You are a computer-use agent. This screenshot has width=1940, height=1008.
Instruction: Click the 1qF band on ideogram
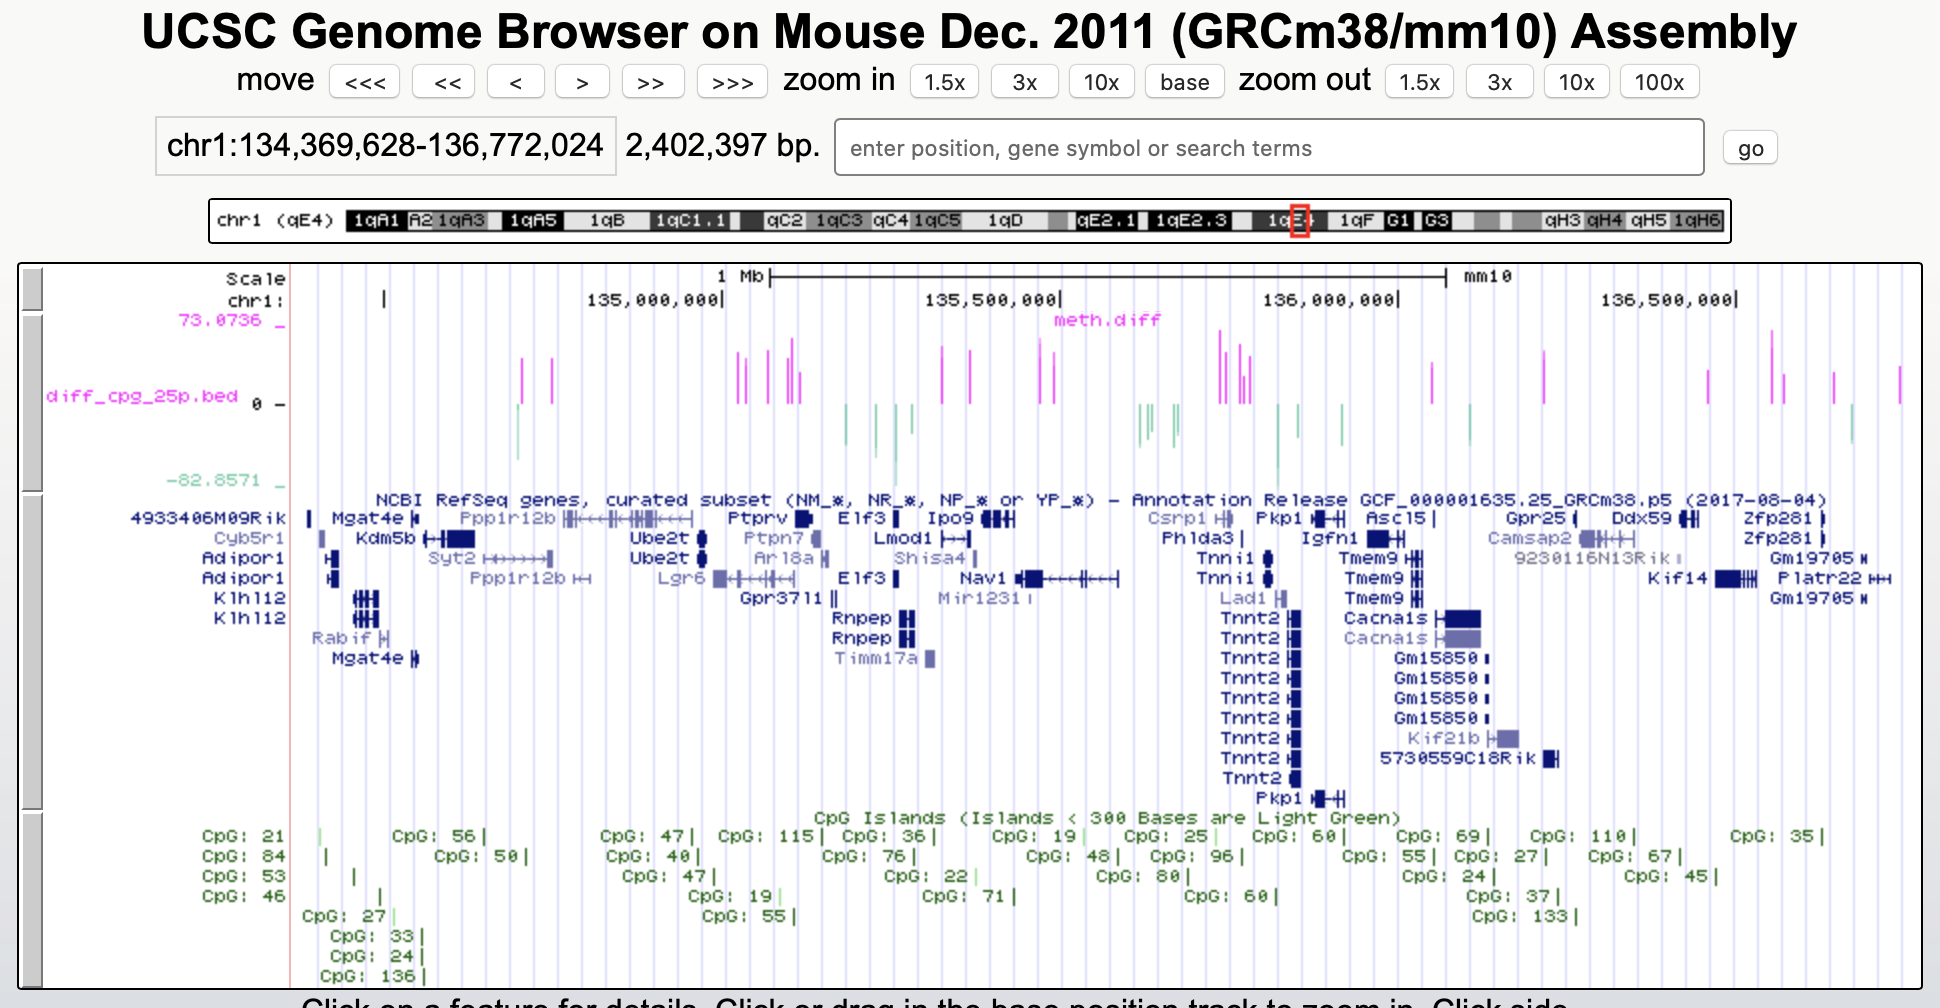tap(1356, 220)
